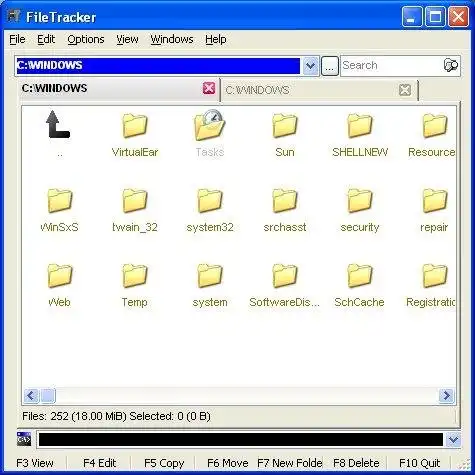The height and width of the screenshot is (475, 475).
Task: Open the Edit menu
Action: (46, 39)
